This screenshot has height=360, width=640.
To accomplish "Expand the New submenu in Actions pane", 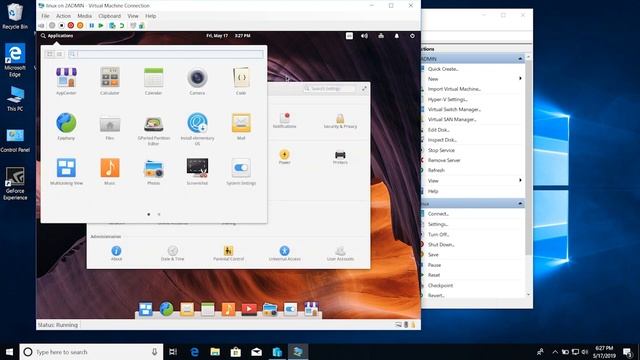I will click(520, 78).
